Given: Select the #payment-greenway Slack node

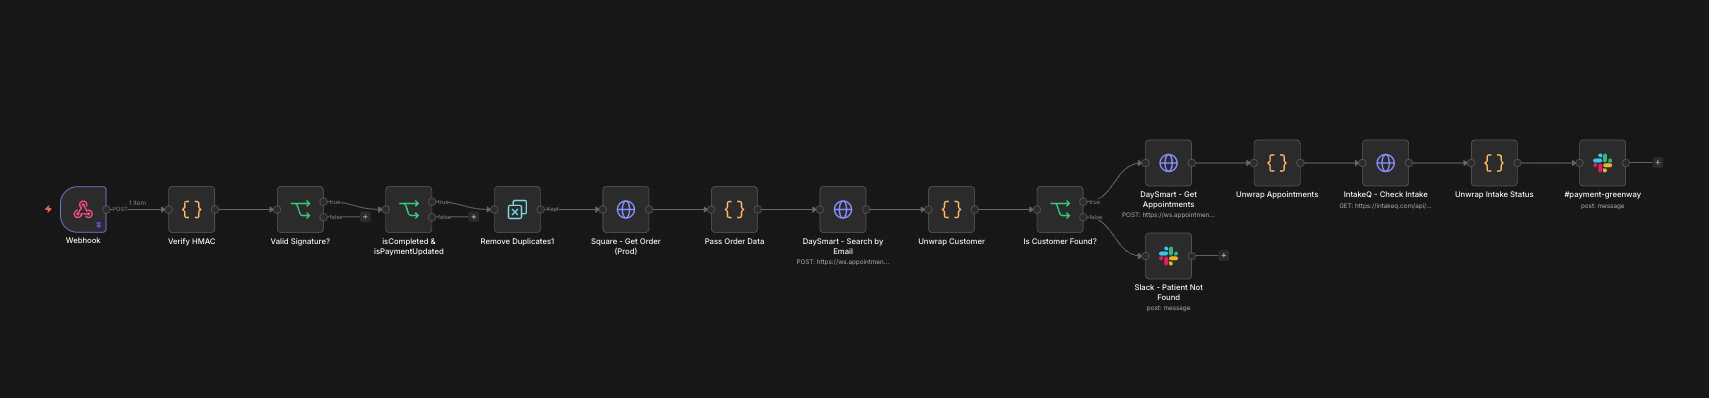Looking at the screenshot, I should 1603,163.
